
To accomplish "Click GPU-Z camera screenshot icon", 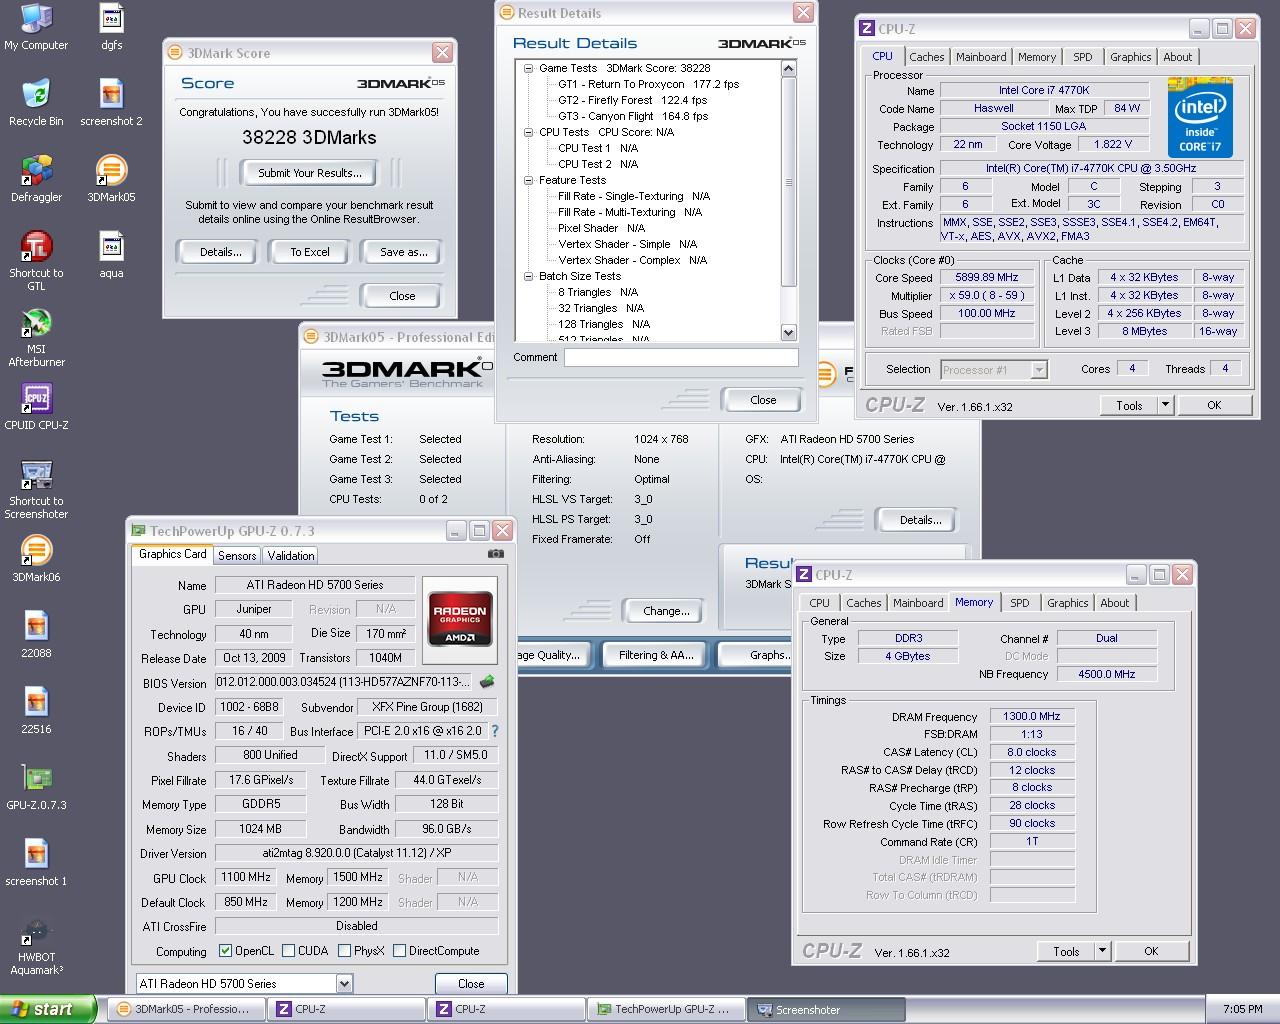I will pos(495,554).
